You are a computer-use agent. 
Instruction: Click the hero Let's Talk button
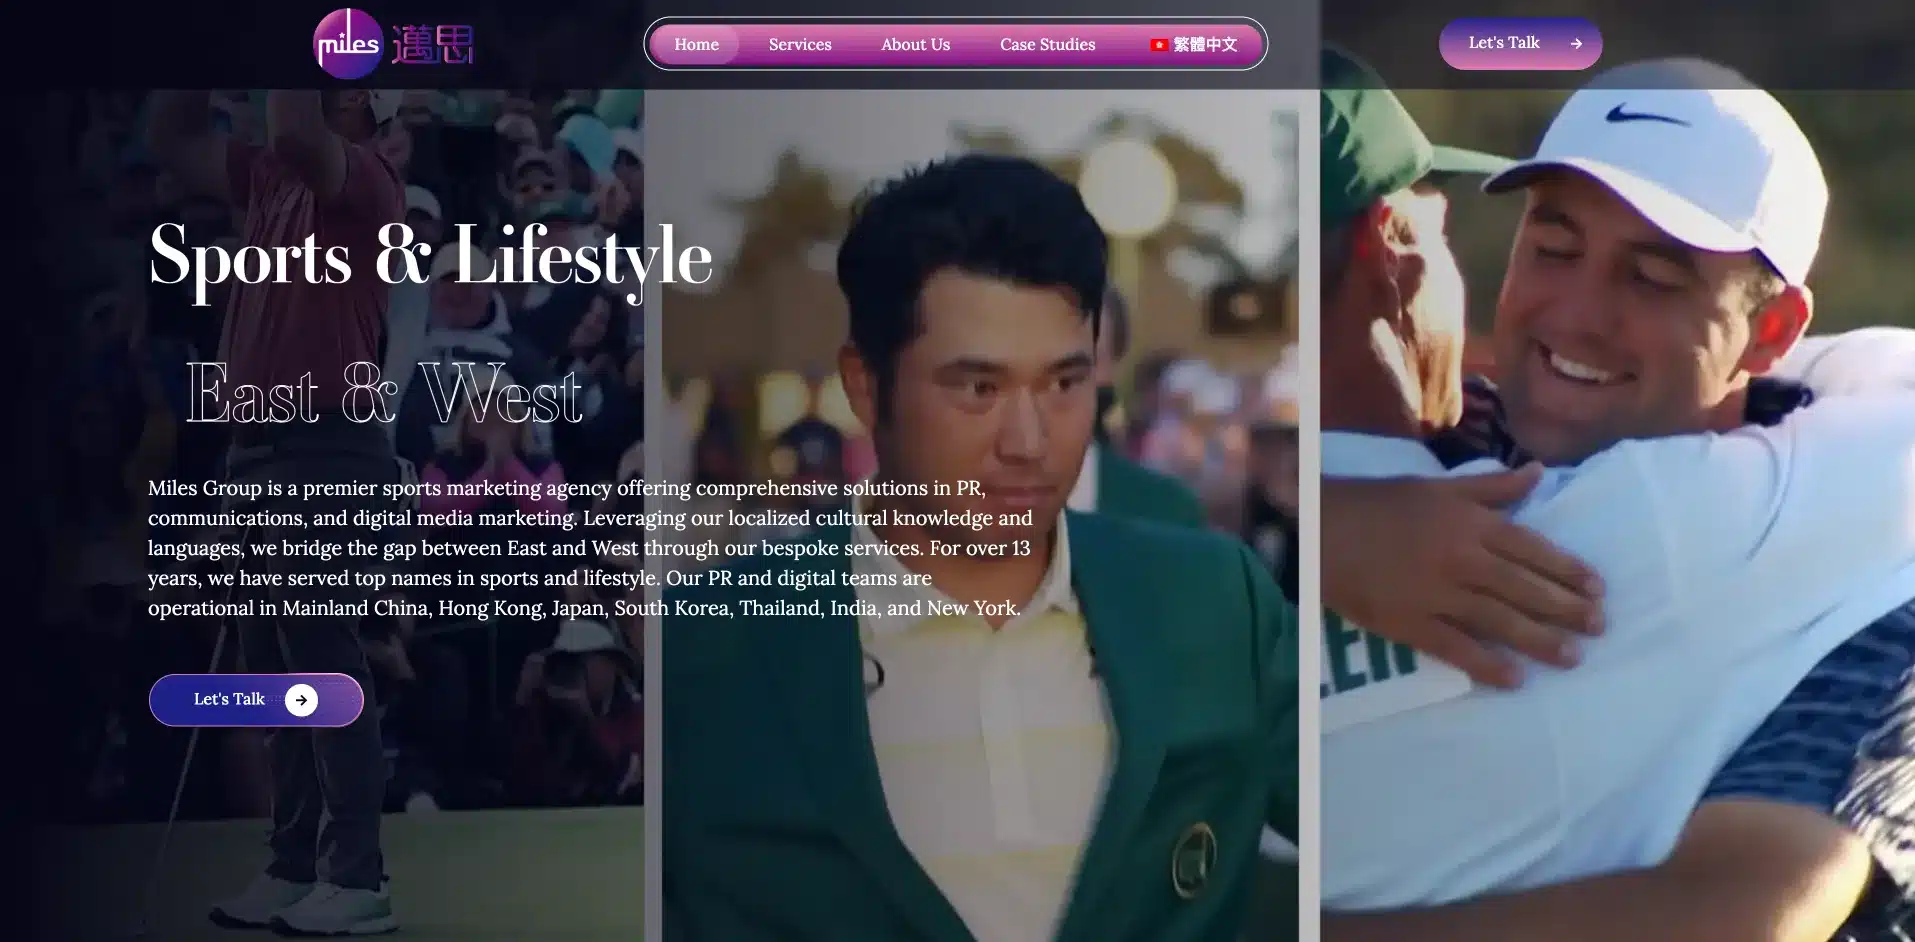click(256, 700)
